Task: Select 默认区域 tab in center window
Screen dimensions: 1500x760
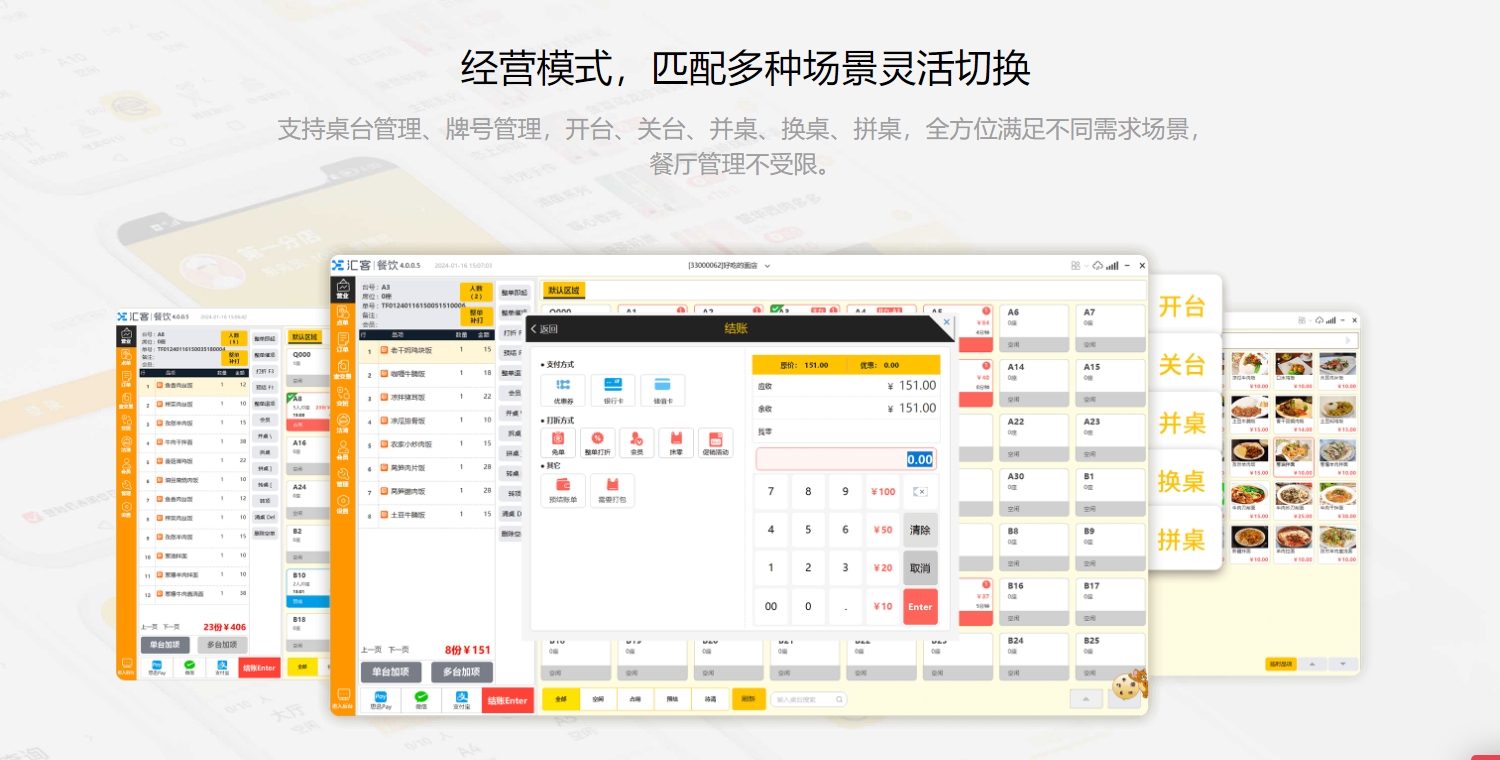Action: [x=563, y=290]
